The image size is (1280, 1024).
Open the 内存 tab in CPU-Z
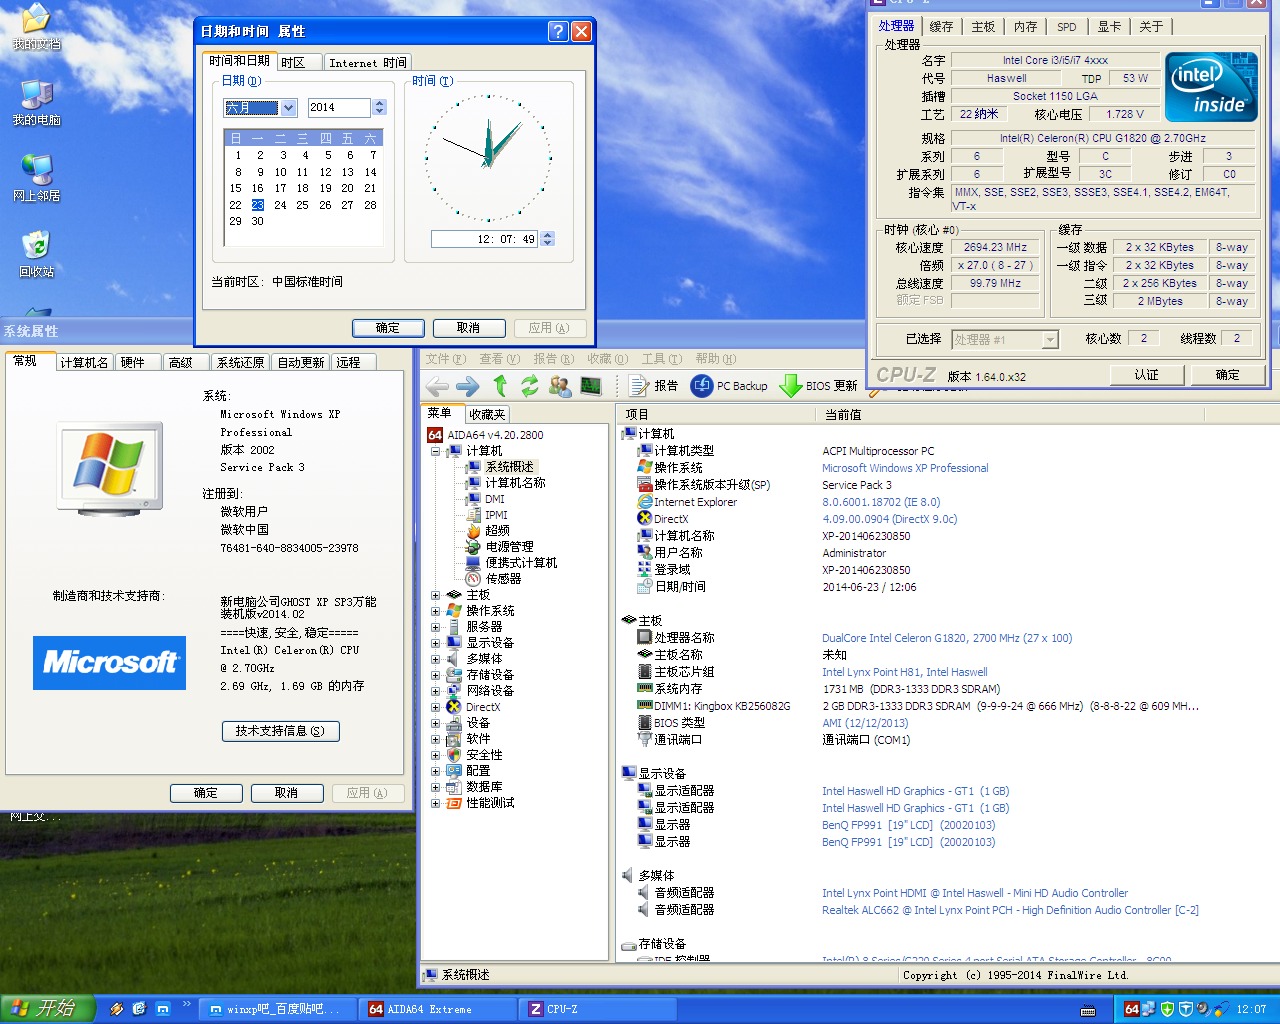(1025, 27)
